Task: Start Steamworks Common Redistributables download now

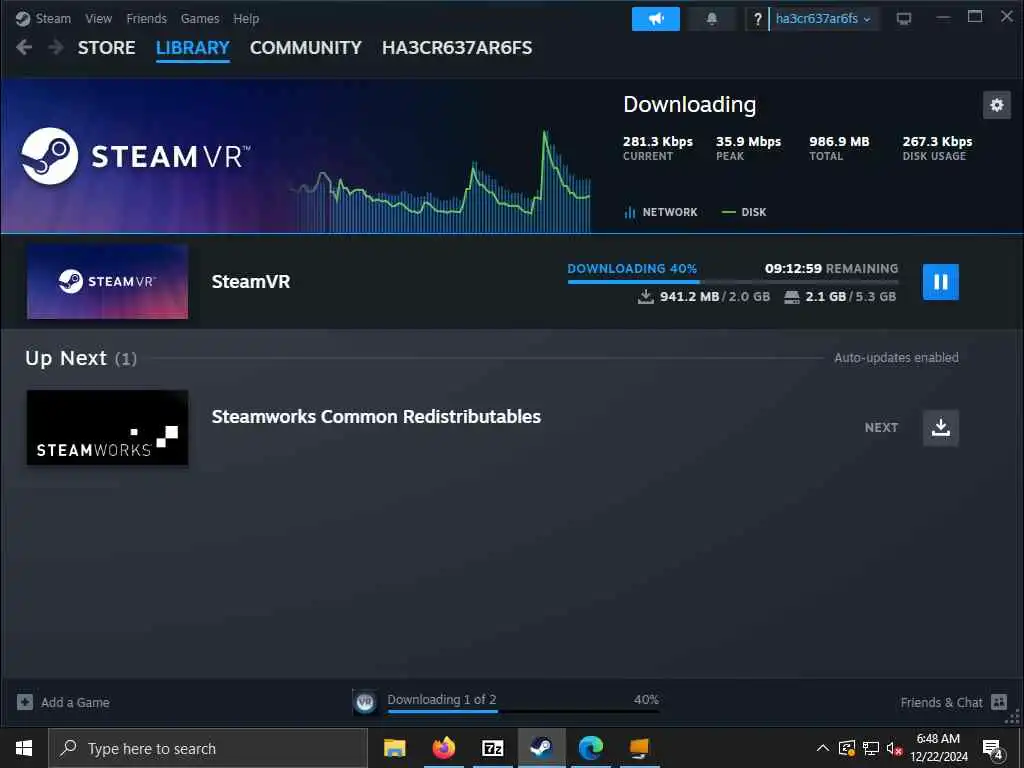Action: [940, 428]
